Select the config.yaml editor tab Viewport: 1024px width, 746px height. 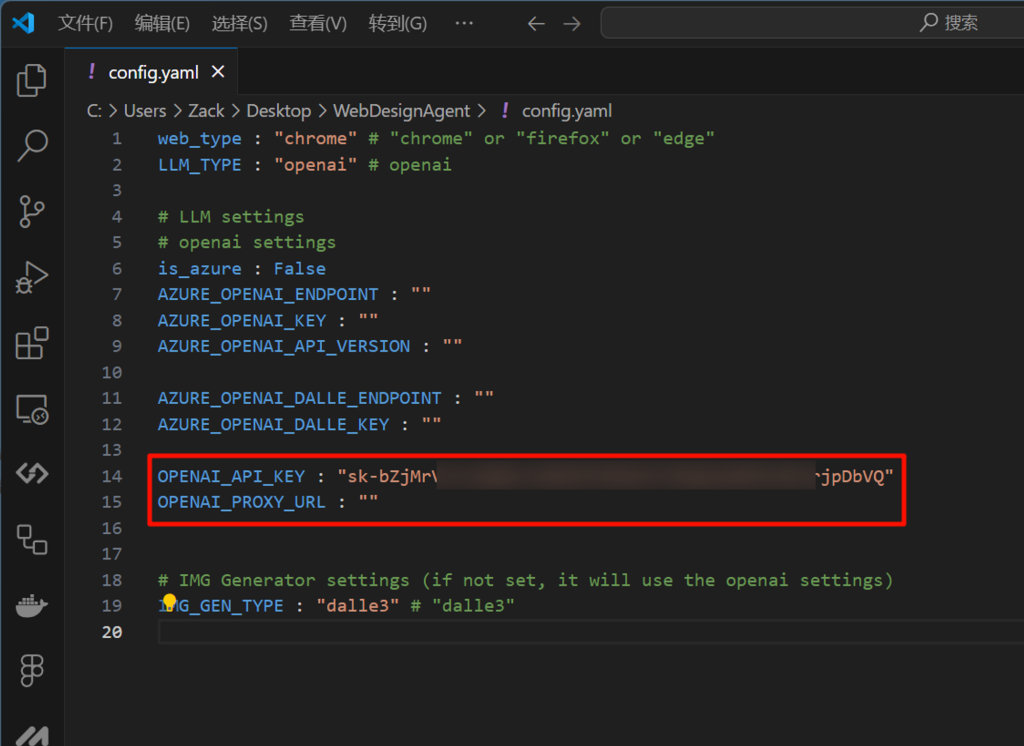click(x=153, y=72)
